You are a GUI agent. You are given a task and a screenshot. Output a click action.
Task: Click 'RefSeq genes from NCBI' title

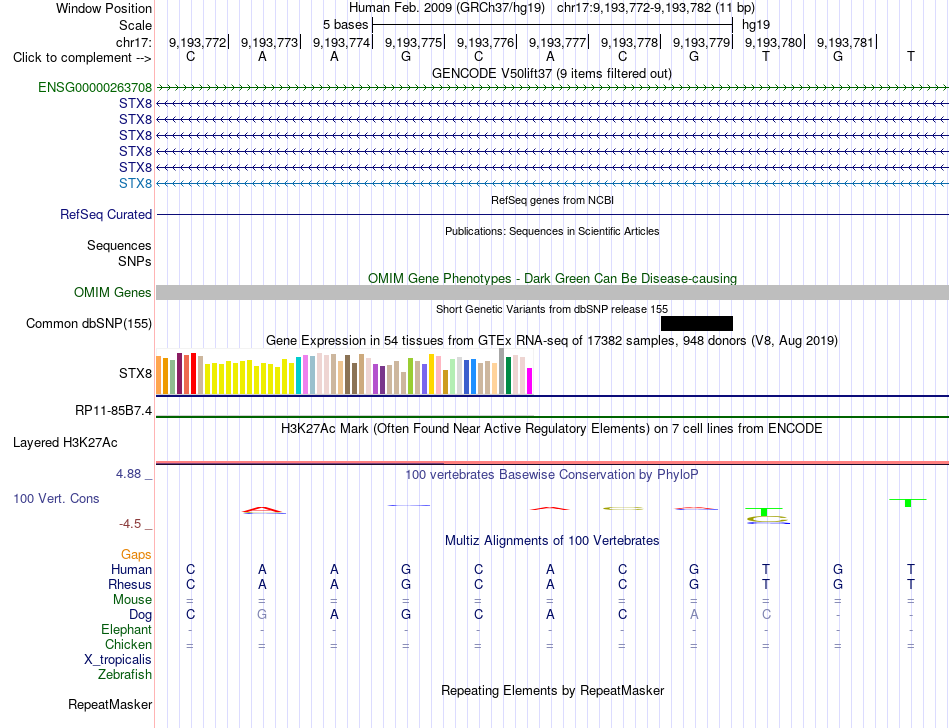click(x=553, y=200)
